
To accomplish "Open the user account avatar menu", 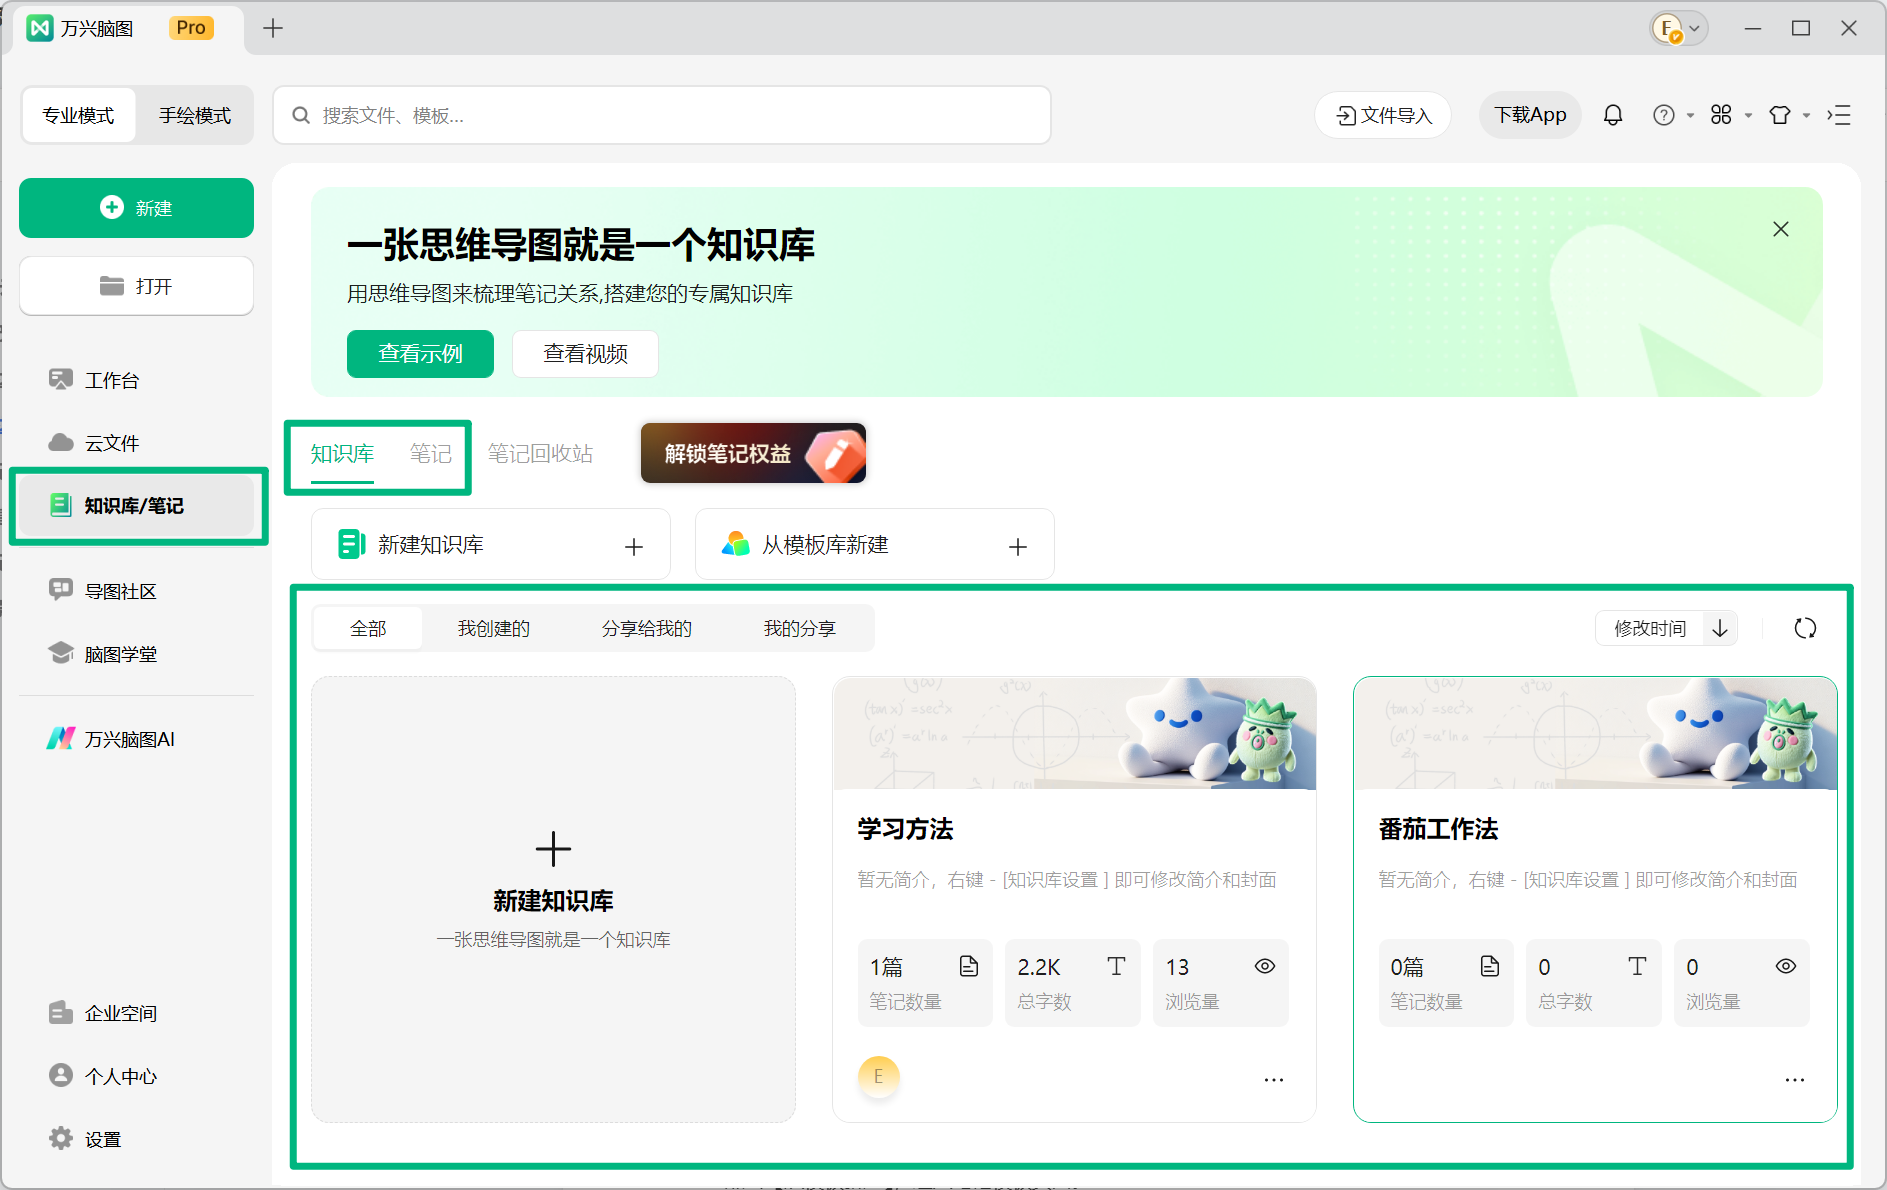I will (x=1678, y=28).
